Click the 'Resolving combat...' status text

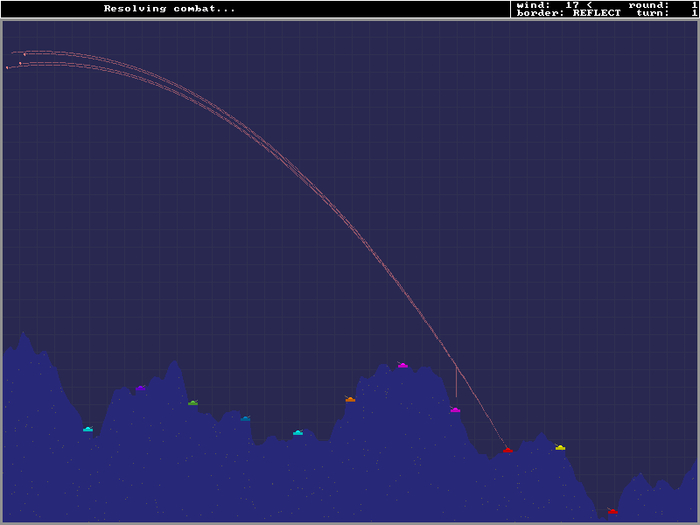coord(170,9)
